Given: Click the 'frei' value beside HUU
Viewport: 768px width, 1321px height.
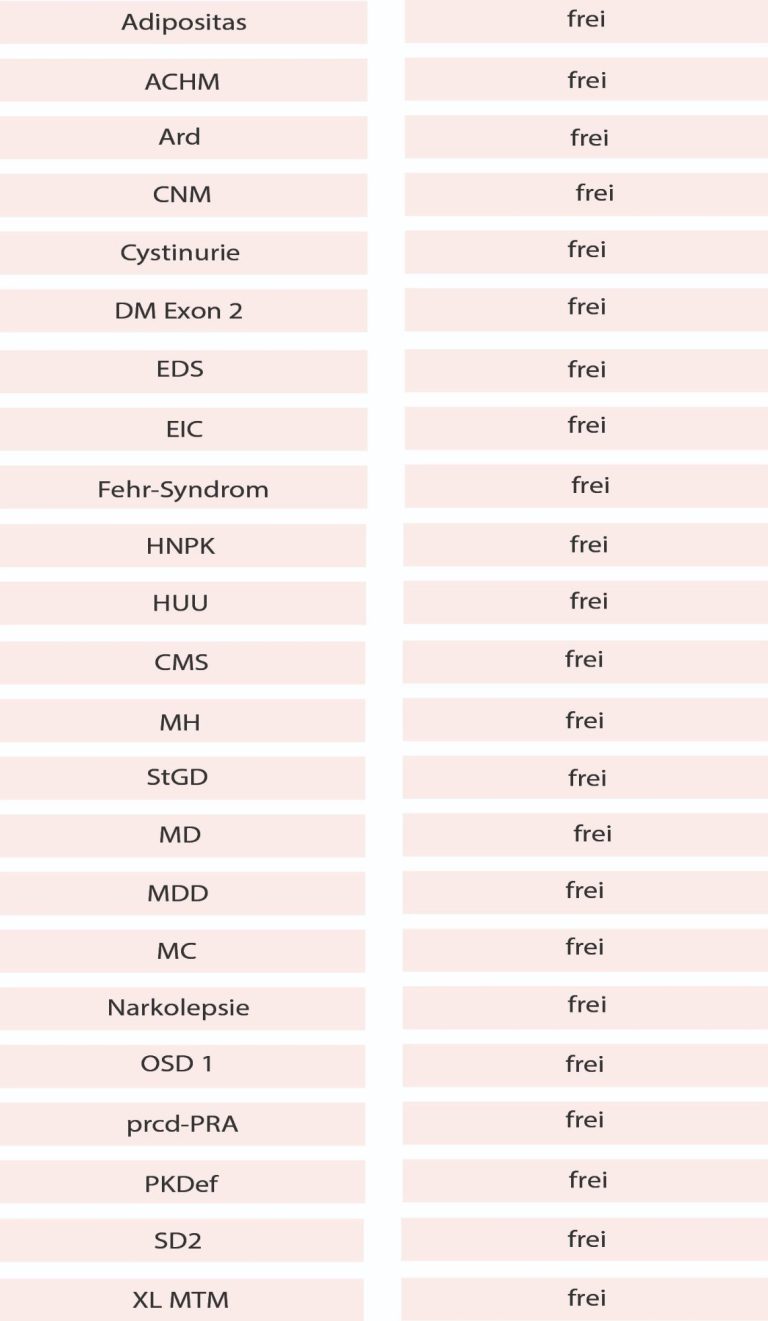Looking at the screenshot, I should 586,602.
